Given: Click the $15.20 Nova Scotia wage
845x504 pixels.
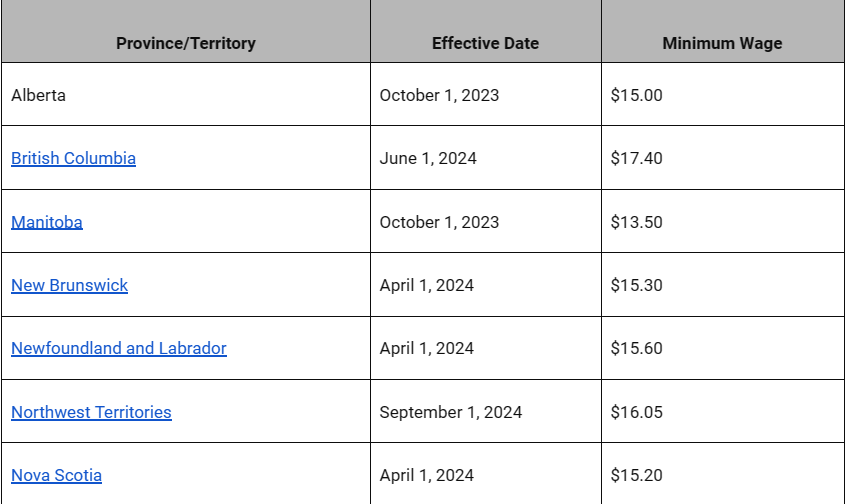Looking at the screenshot, I should [636, 475].
